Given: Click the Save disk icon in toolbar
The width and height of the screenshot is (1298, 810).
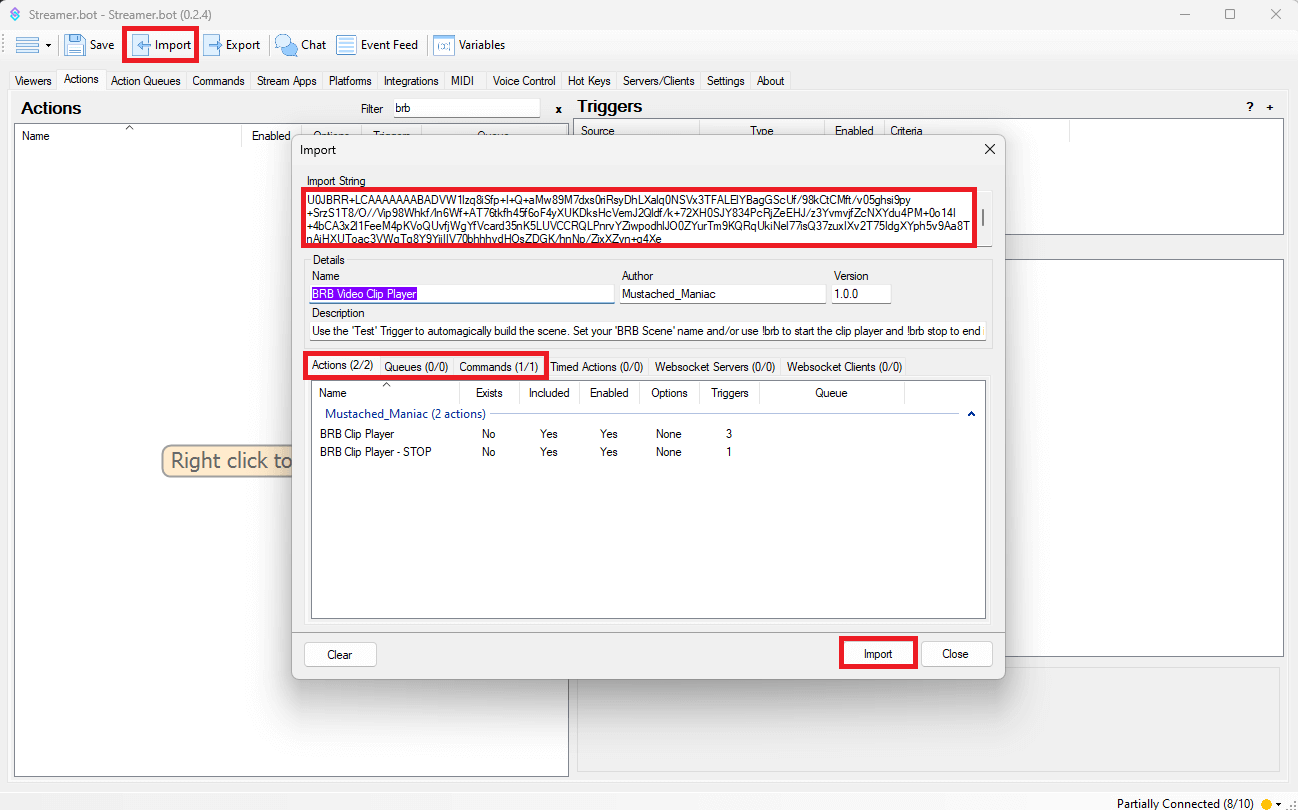Looking at the screenshot, I should pos(75,45).
